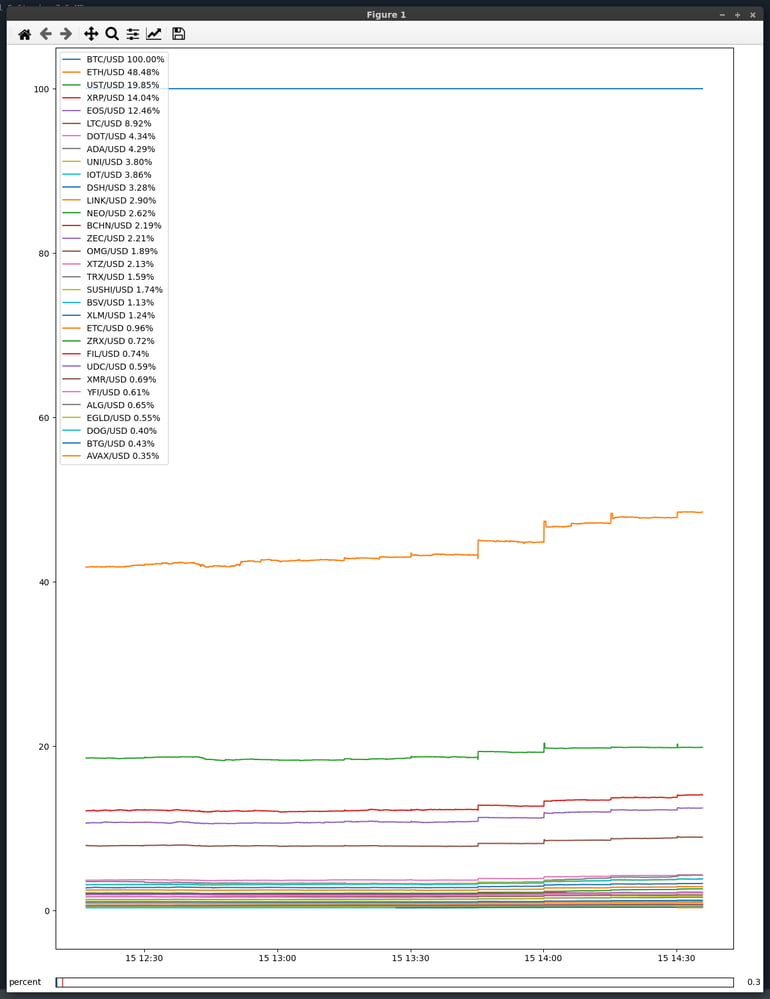Image resolution: width=770 pixels, height=999 pixels.
Task: Click the ZRX/USD 0.72% legend entry
Action: (x=108, y=341)
